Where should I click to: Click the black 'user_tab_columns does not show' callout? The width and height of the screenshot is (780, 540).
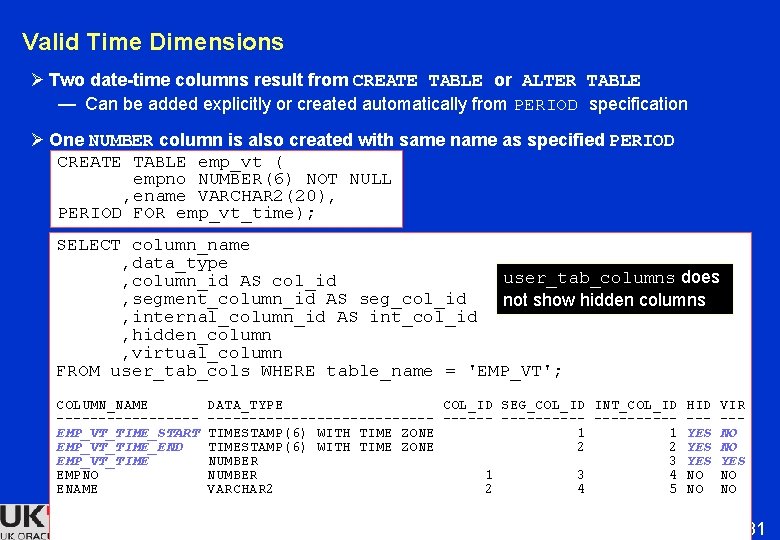[615, 289]
